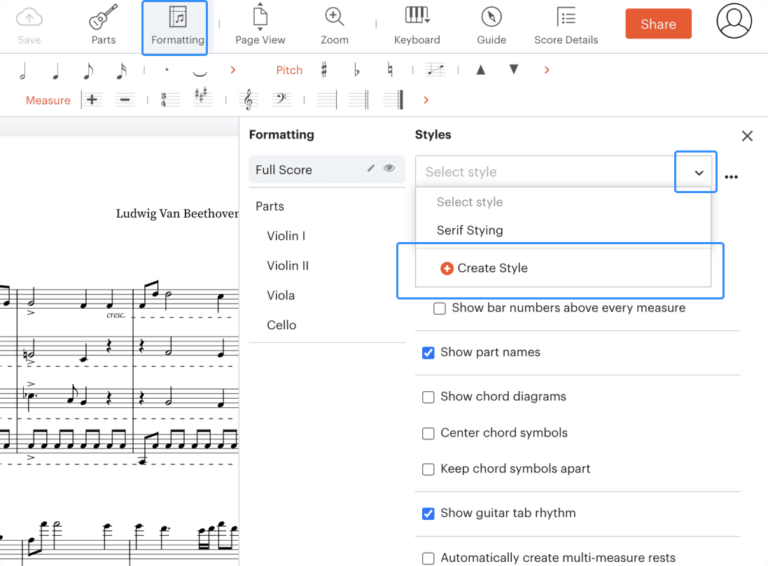Image resolution: width=768 pixels, height=566 pixels.
Task: Click the Save cloud icon
Action: [29, 26]
